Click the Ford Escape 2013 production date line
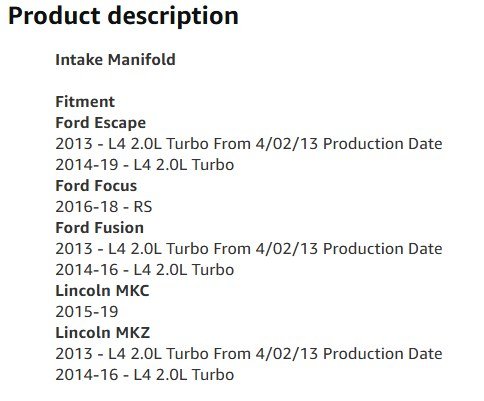The image size is (484, 401). click(249, 144)
